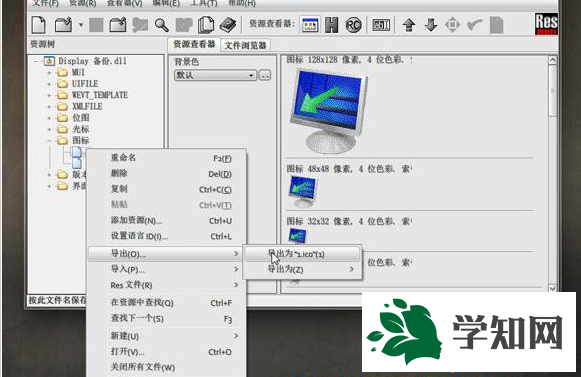Image resolution: width=581 pixels, height=377 pixels.
Task: Click the viewer scrollbar down arrow
Action: point(552,288)
